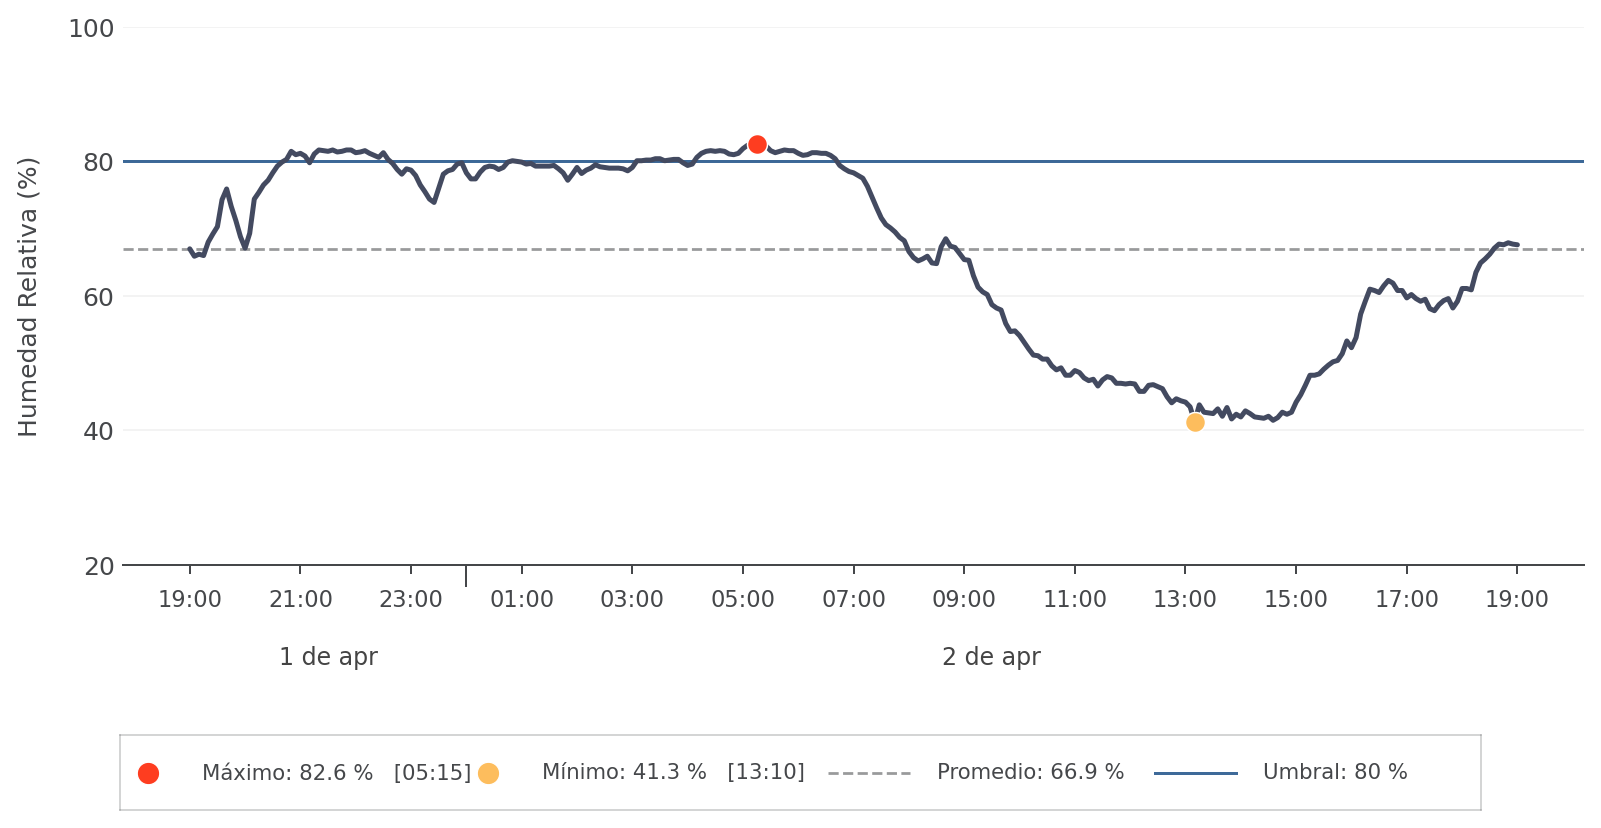Image resolution: width=1601 pixels, height=828 pixels.
Task: Toggle the 'Umbral: 80 %' legend entry
Action: [x=1334, y=773]
